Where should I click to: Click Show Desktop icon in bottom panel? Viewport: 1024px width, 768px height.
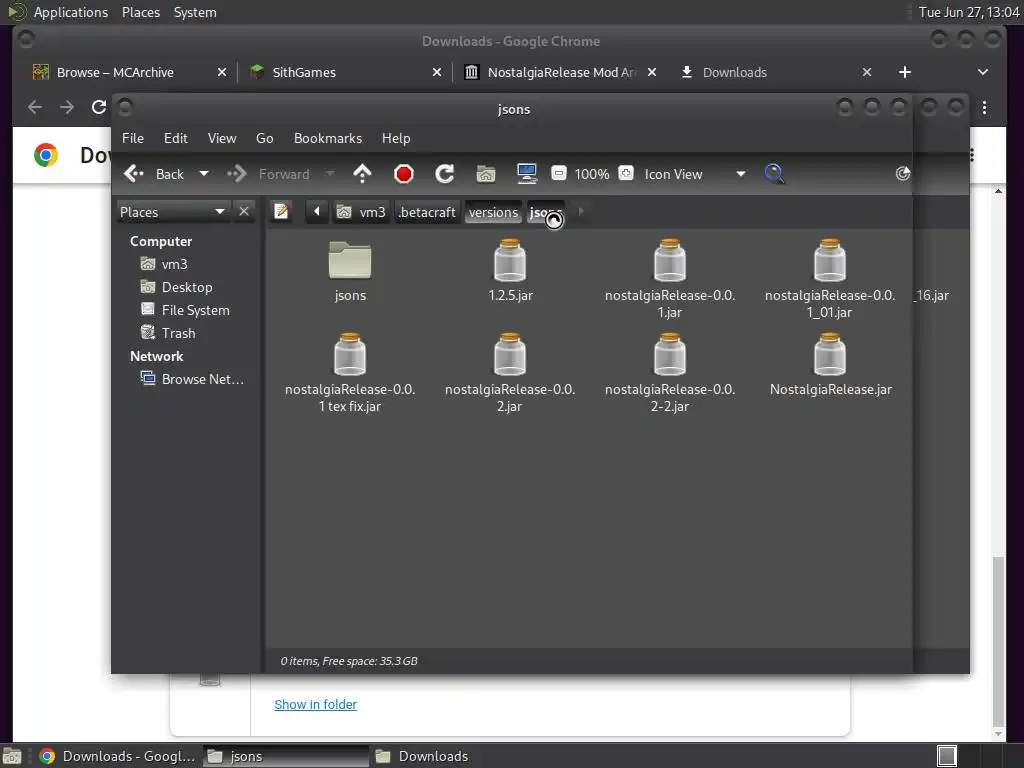[x=12, y=756]
